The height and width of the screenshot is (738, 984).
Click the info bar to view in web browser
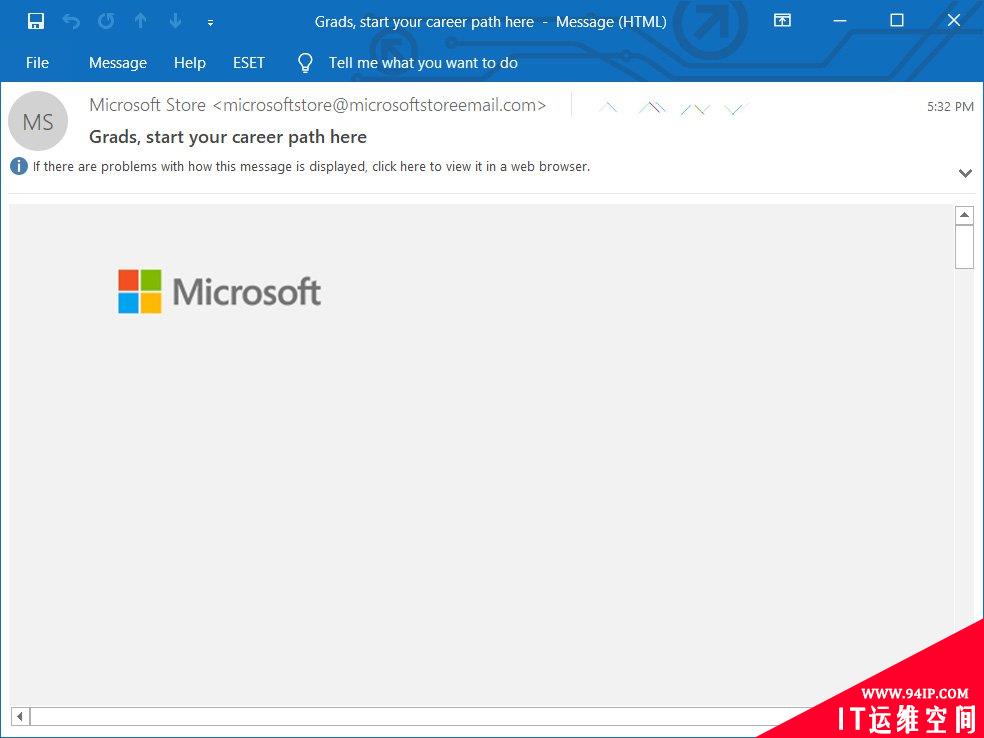point(310,167)
